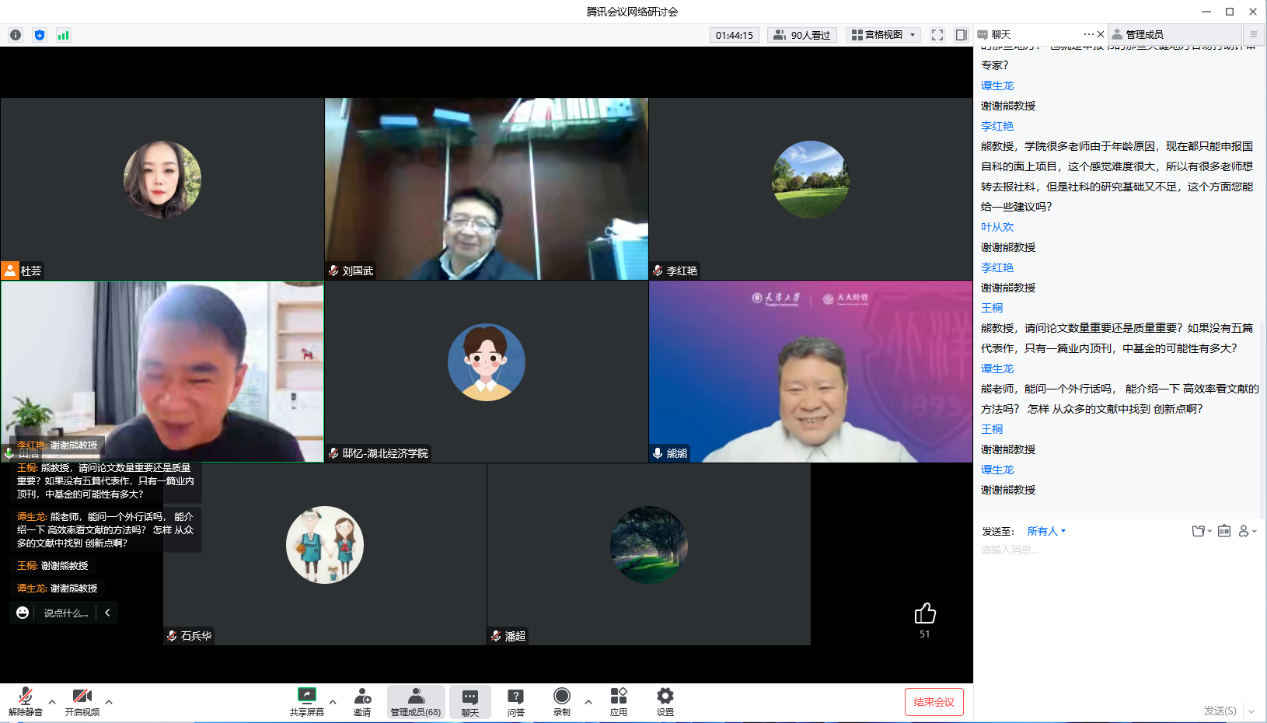Toggle 解除静音 microphone unmute
This screenshot has width=1267, height=723.
point(25,701)
